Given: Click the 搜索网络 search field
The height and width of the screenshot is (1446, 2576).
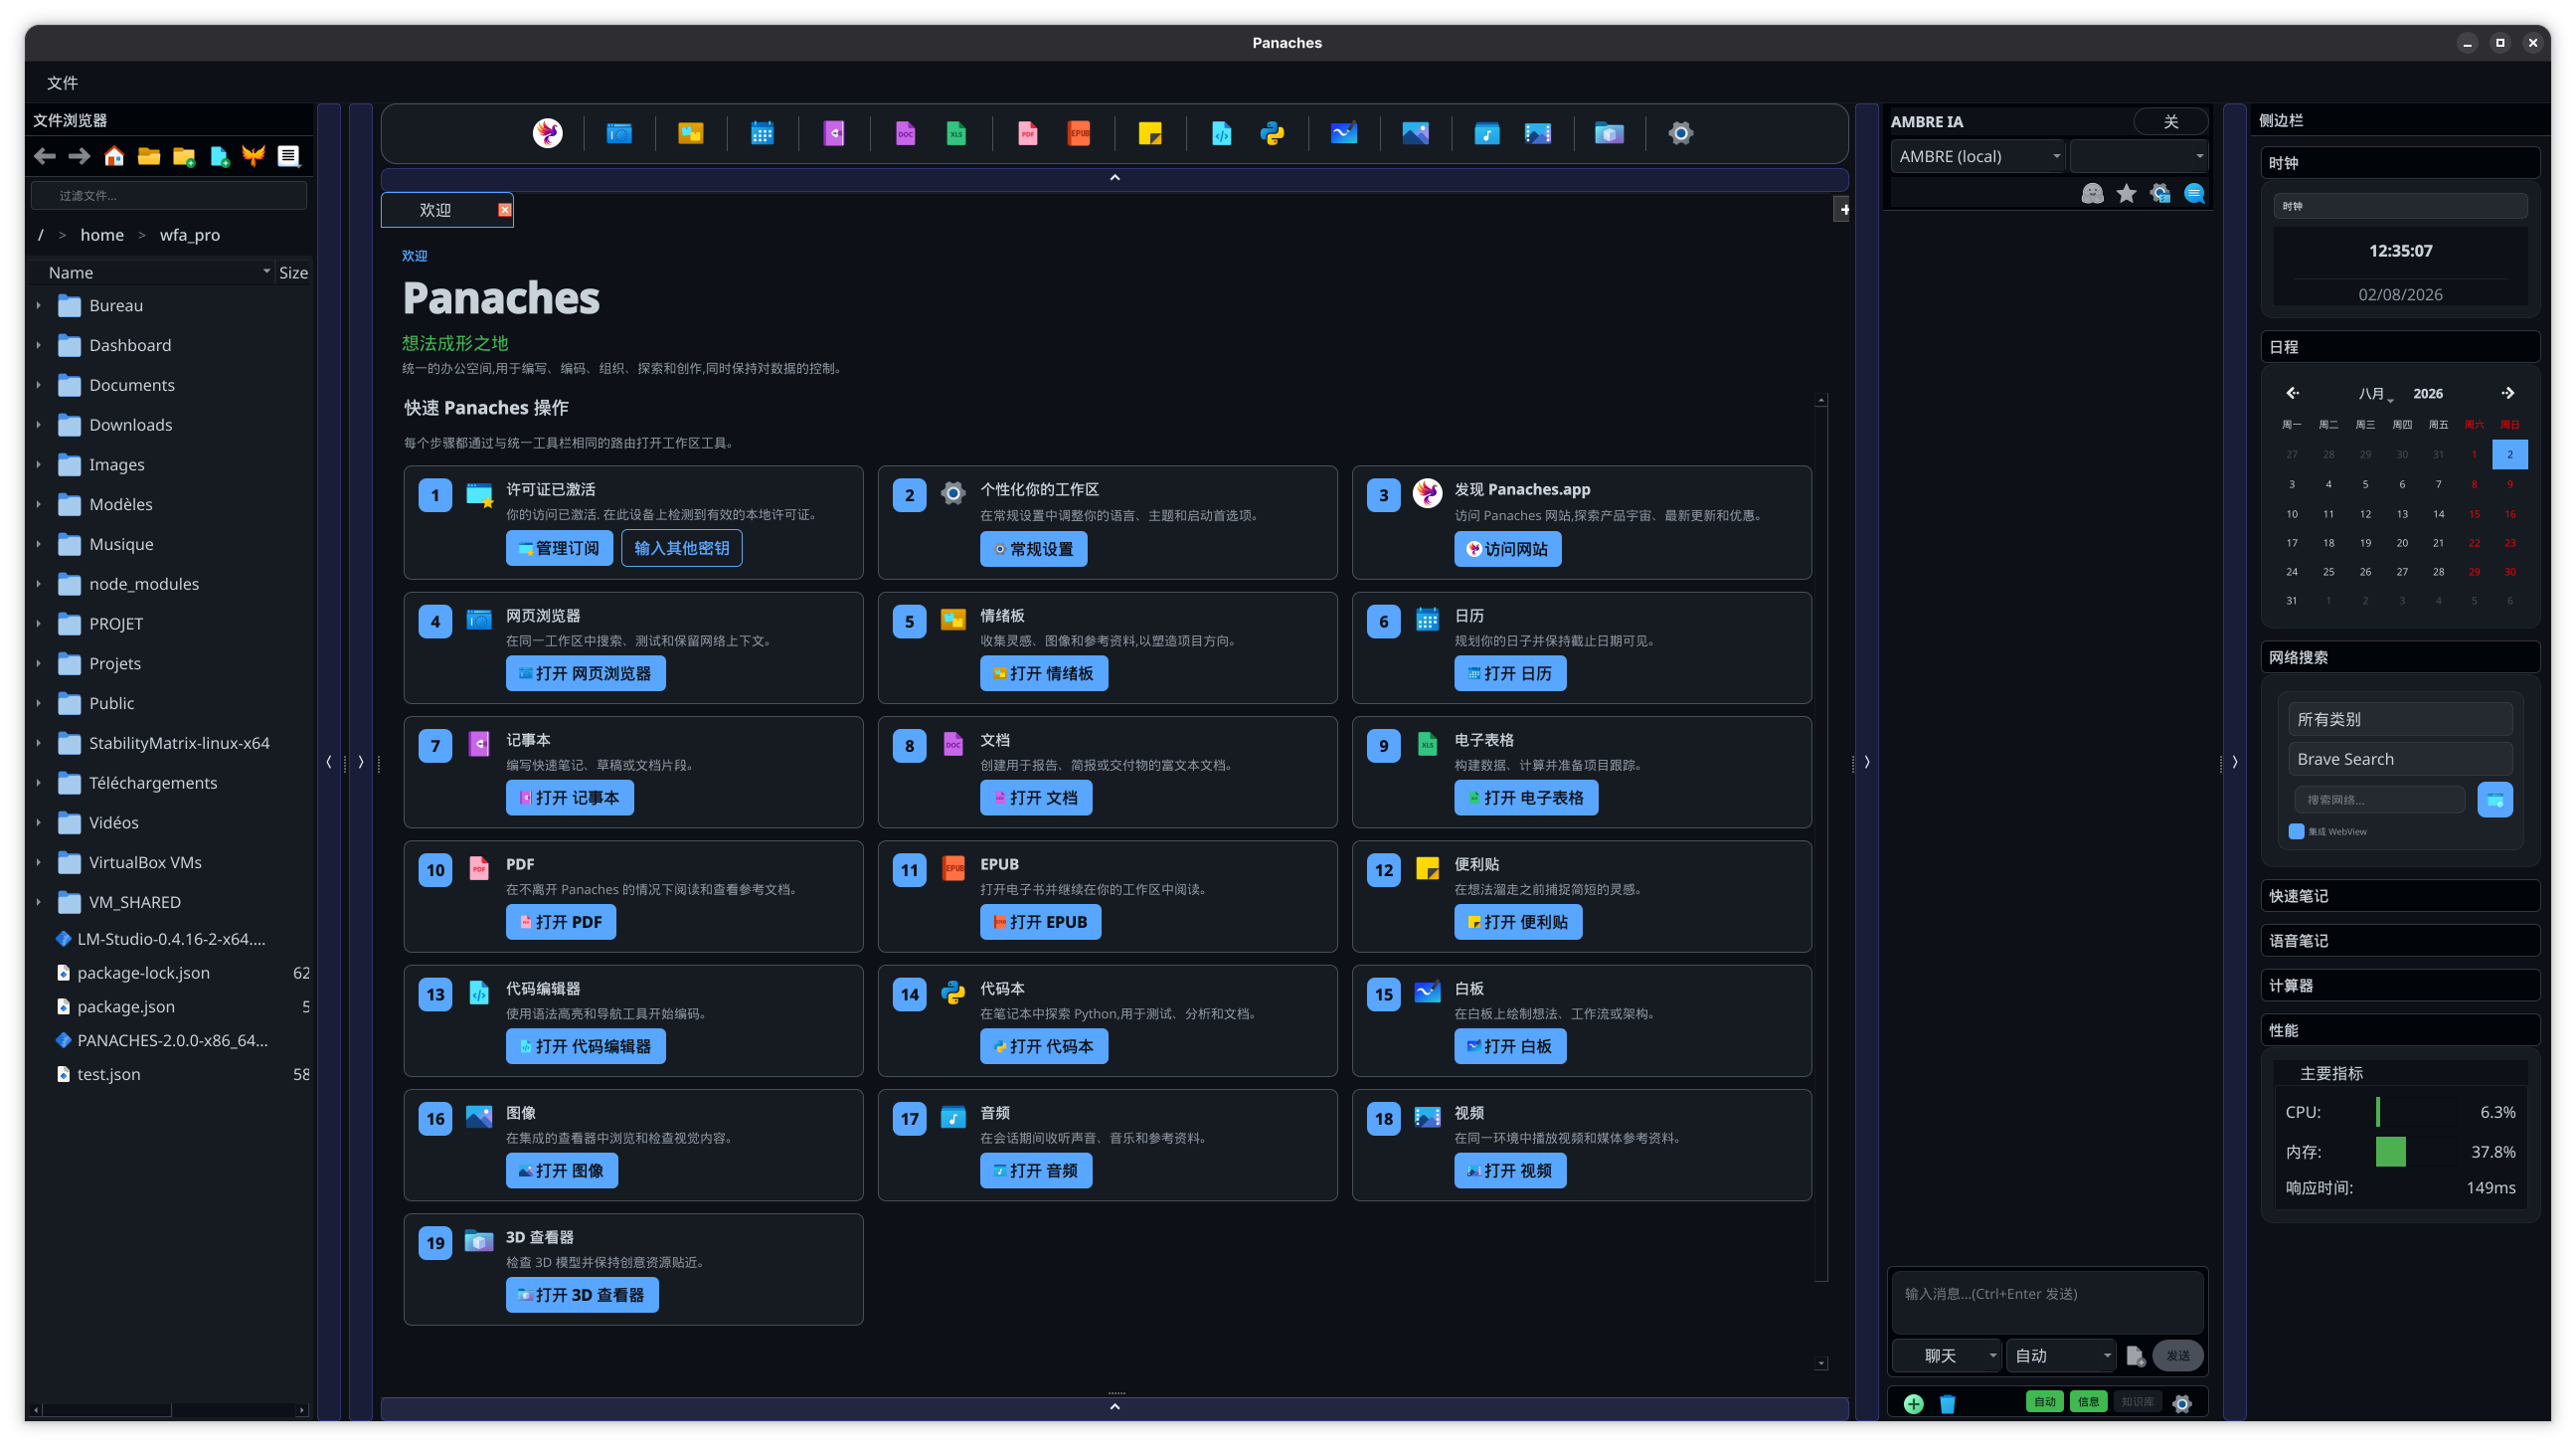Looking at the screenshot, I should (x=2379, y=800).
